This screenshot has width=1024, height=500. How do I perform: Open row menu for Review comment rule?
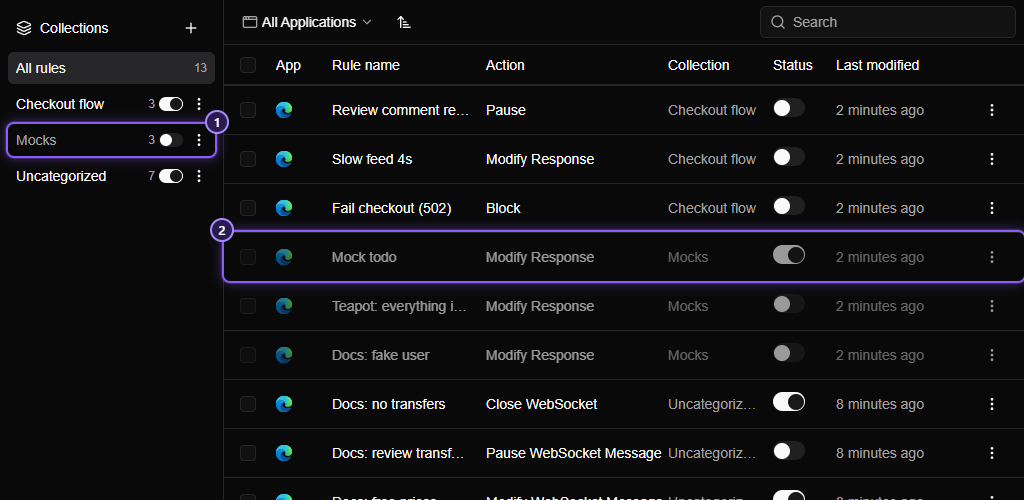[991, 110]
